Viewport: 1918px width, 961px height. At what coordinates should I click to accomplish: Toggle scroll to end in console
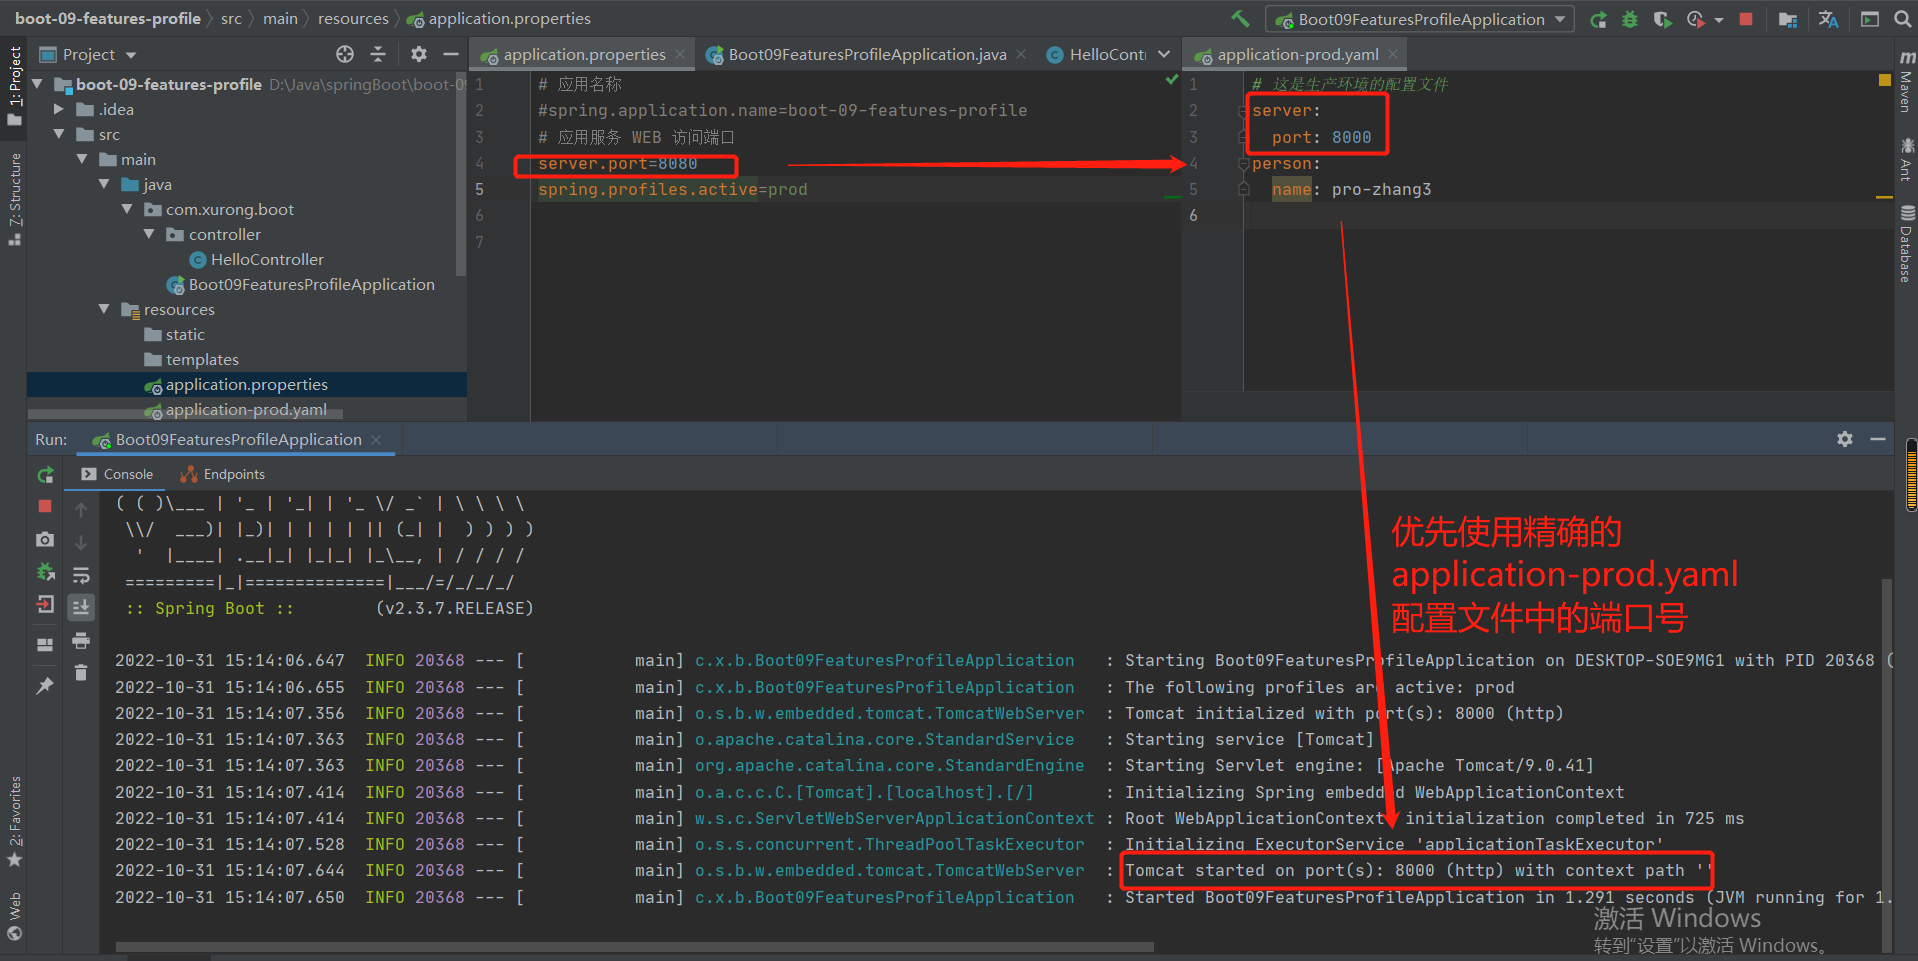click(x=81, y=607)
